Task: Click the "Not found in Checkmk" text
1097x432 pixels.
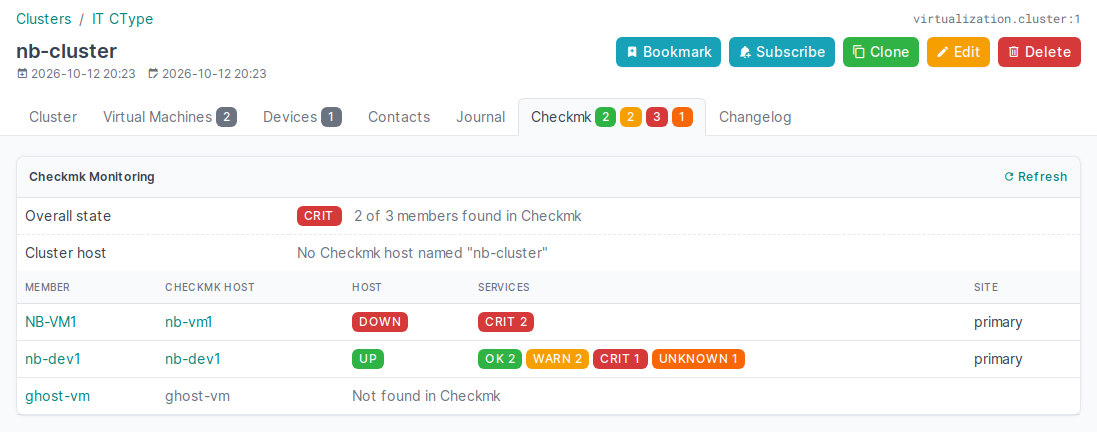Action: click(x=426, y=396)
